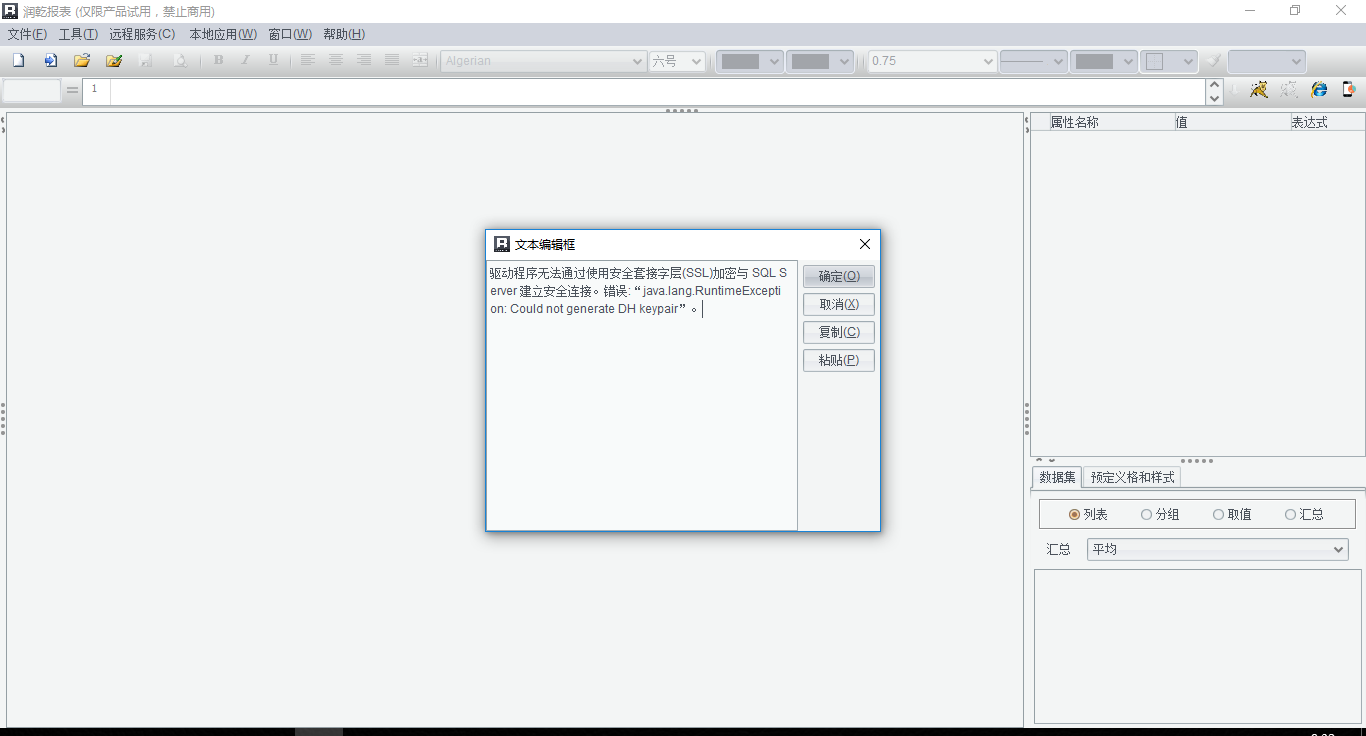Switch to the 预定义格和样式 tab

[x=1132, y=477]
